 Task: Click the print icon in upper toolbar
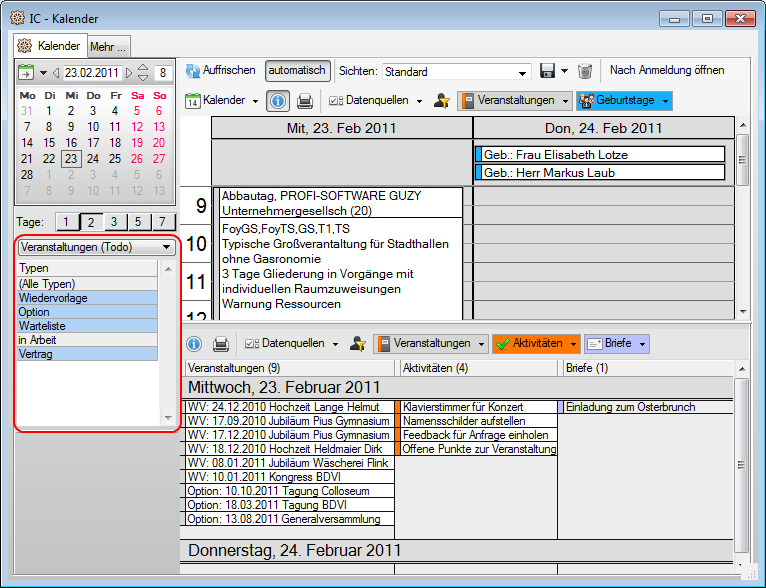pos(305,101)
